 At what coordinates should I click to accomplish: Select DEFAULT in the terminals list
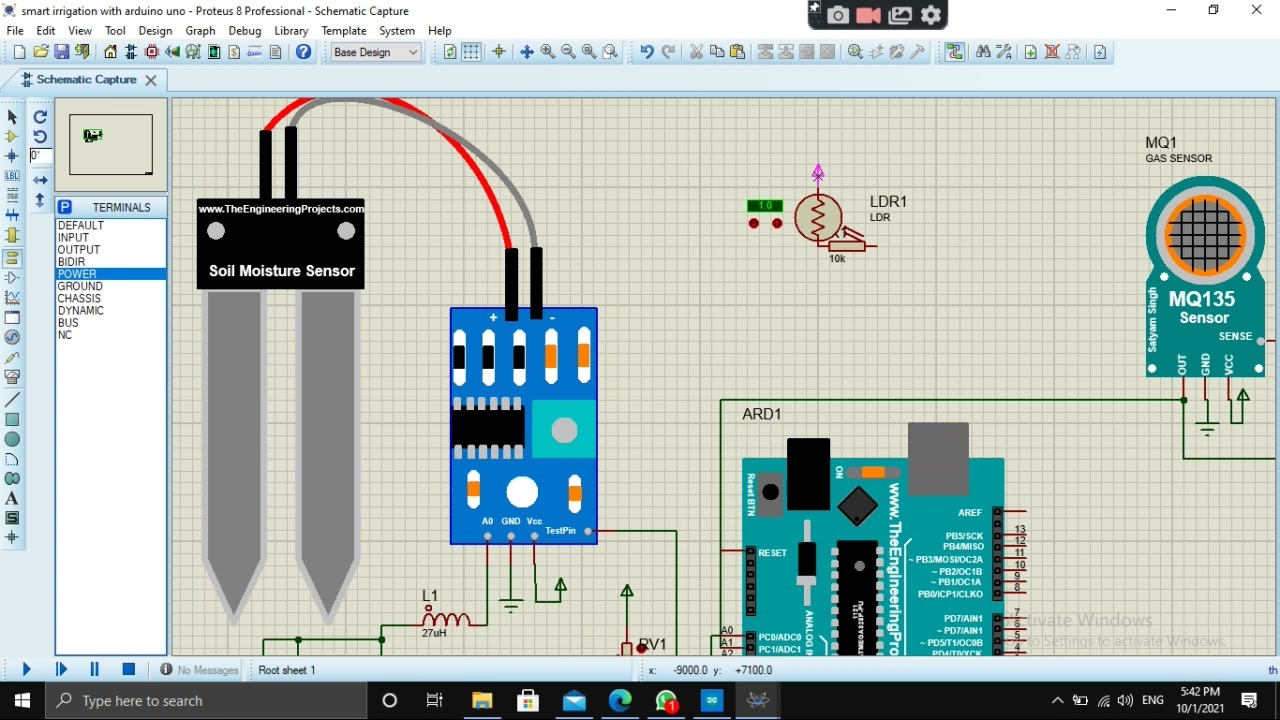pyautogui.click(x=111, y=226)
